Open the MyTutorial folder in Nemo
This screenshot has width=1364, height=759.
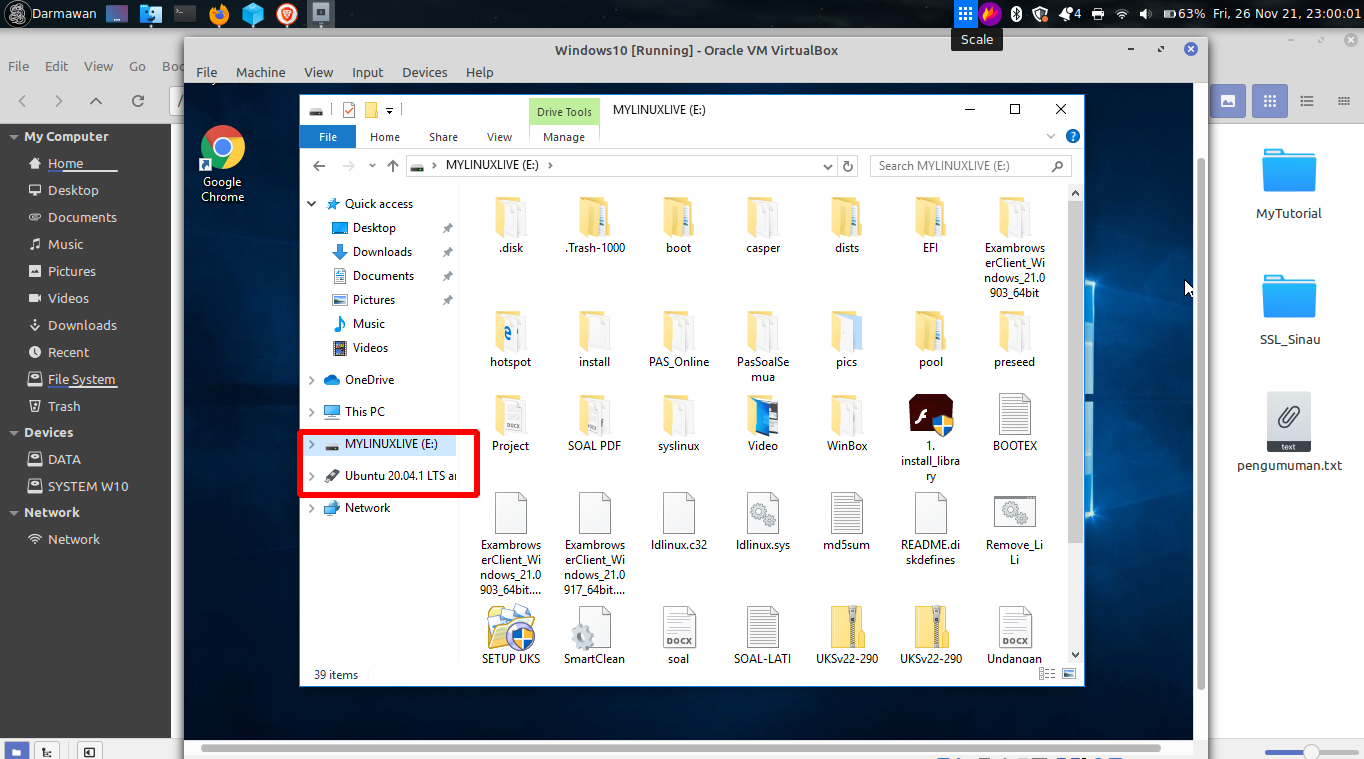tap(1289, 183)
